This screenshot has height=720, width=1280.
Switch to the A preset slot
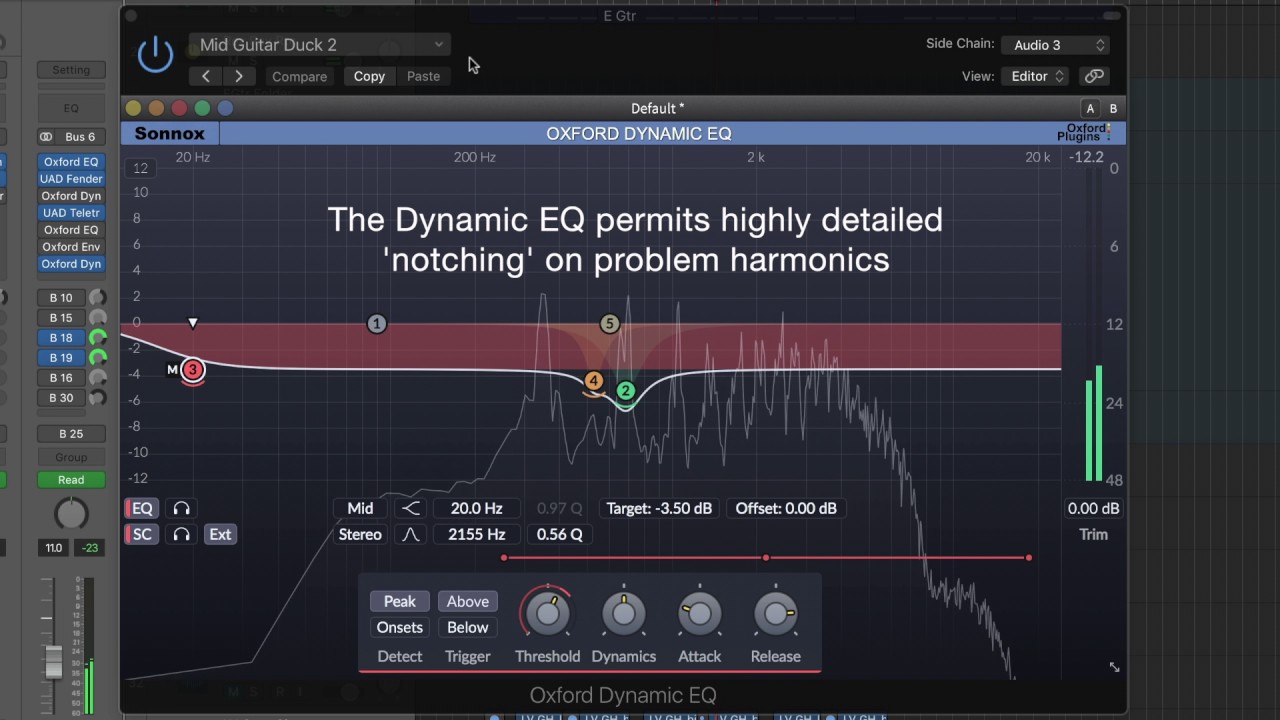tap(1090, 108)
